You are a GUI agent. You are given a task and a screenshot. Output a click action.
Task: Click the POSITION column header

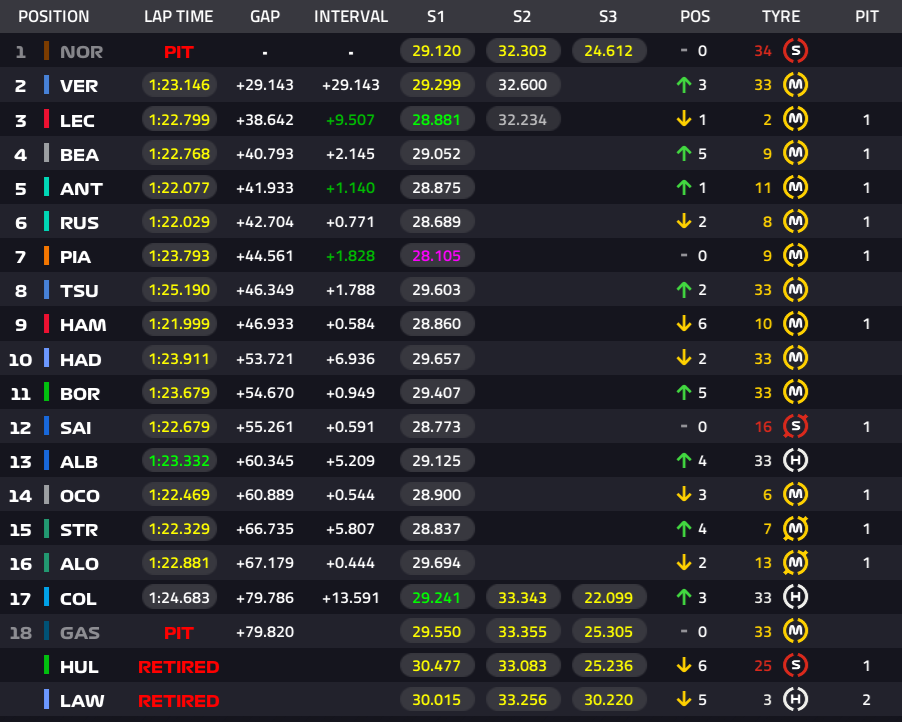tap(53, 16)
